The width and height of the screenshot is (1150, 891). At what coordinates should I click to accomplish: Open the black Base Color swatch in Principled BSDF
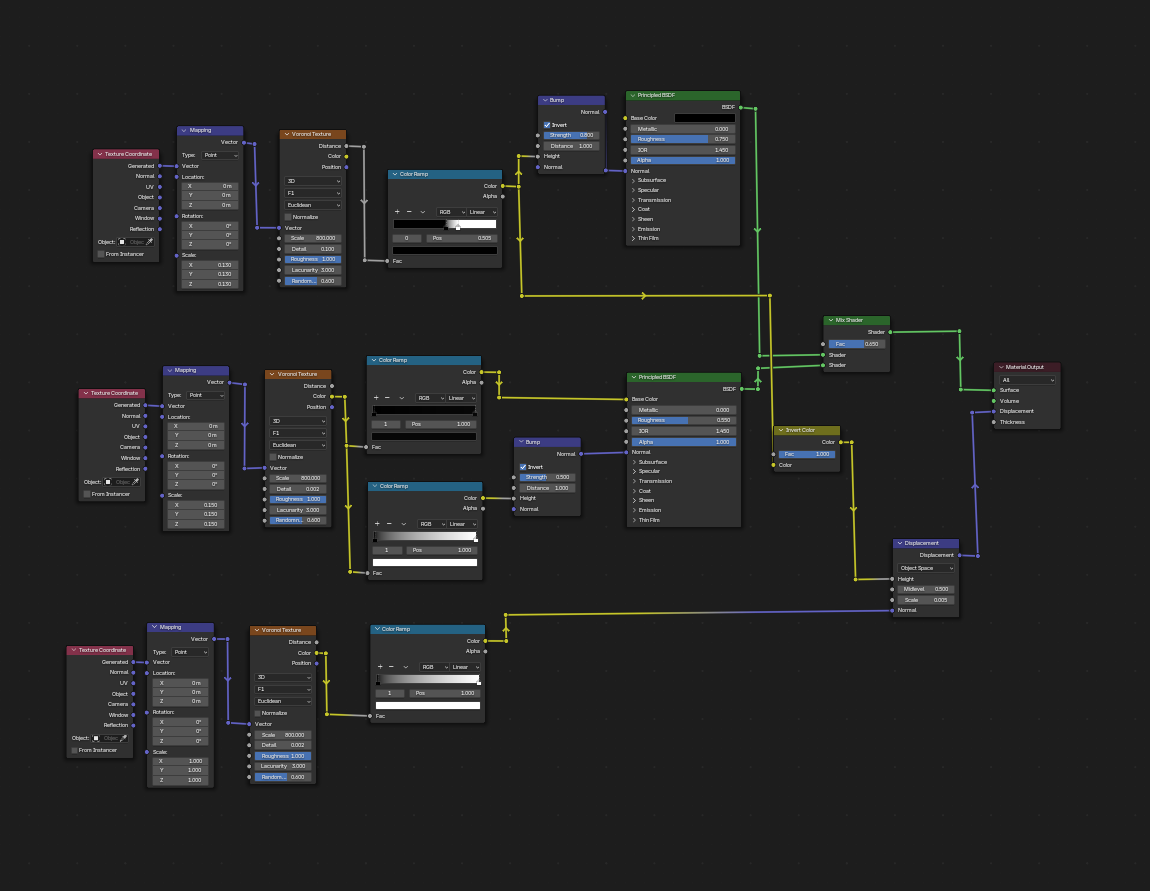pos(704,118)
